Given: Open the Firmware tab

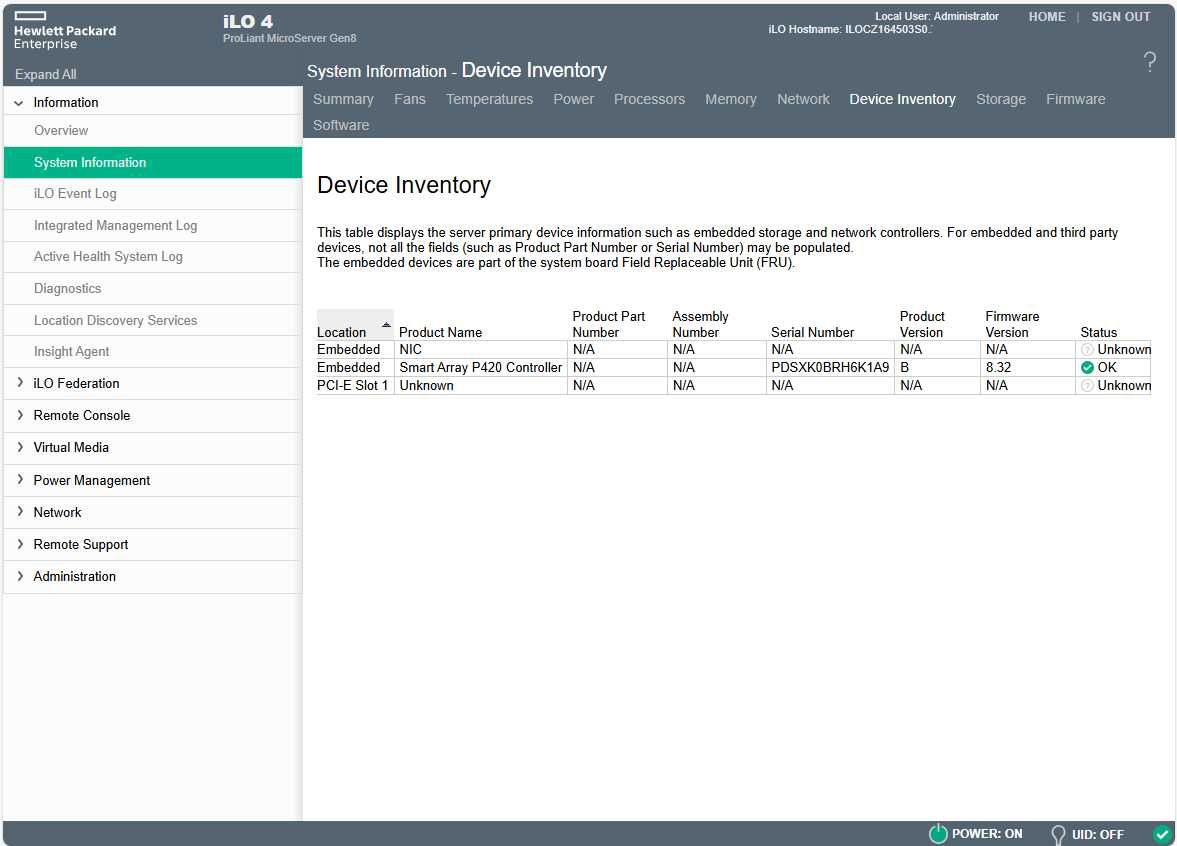Looking at the screenshot, I should coord(1076,99).
